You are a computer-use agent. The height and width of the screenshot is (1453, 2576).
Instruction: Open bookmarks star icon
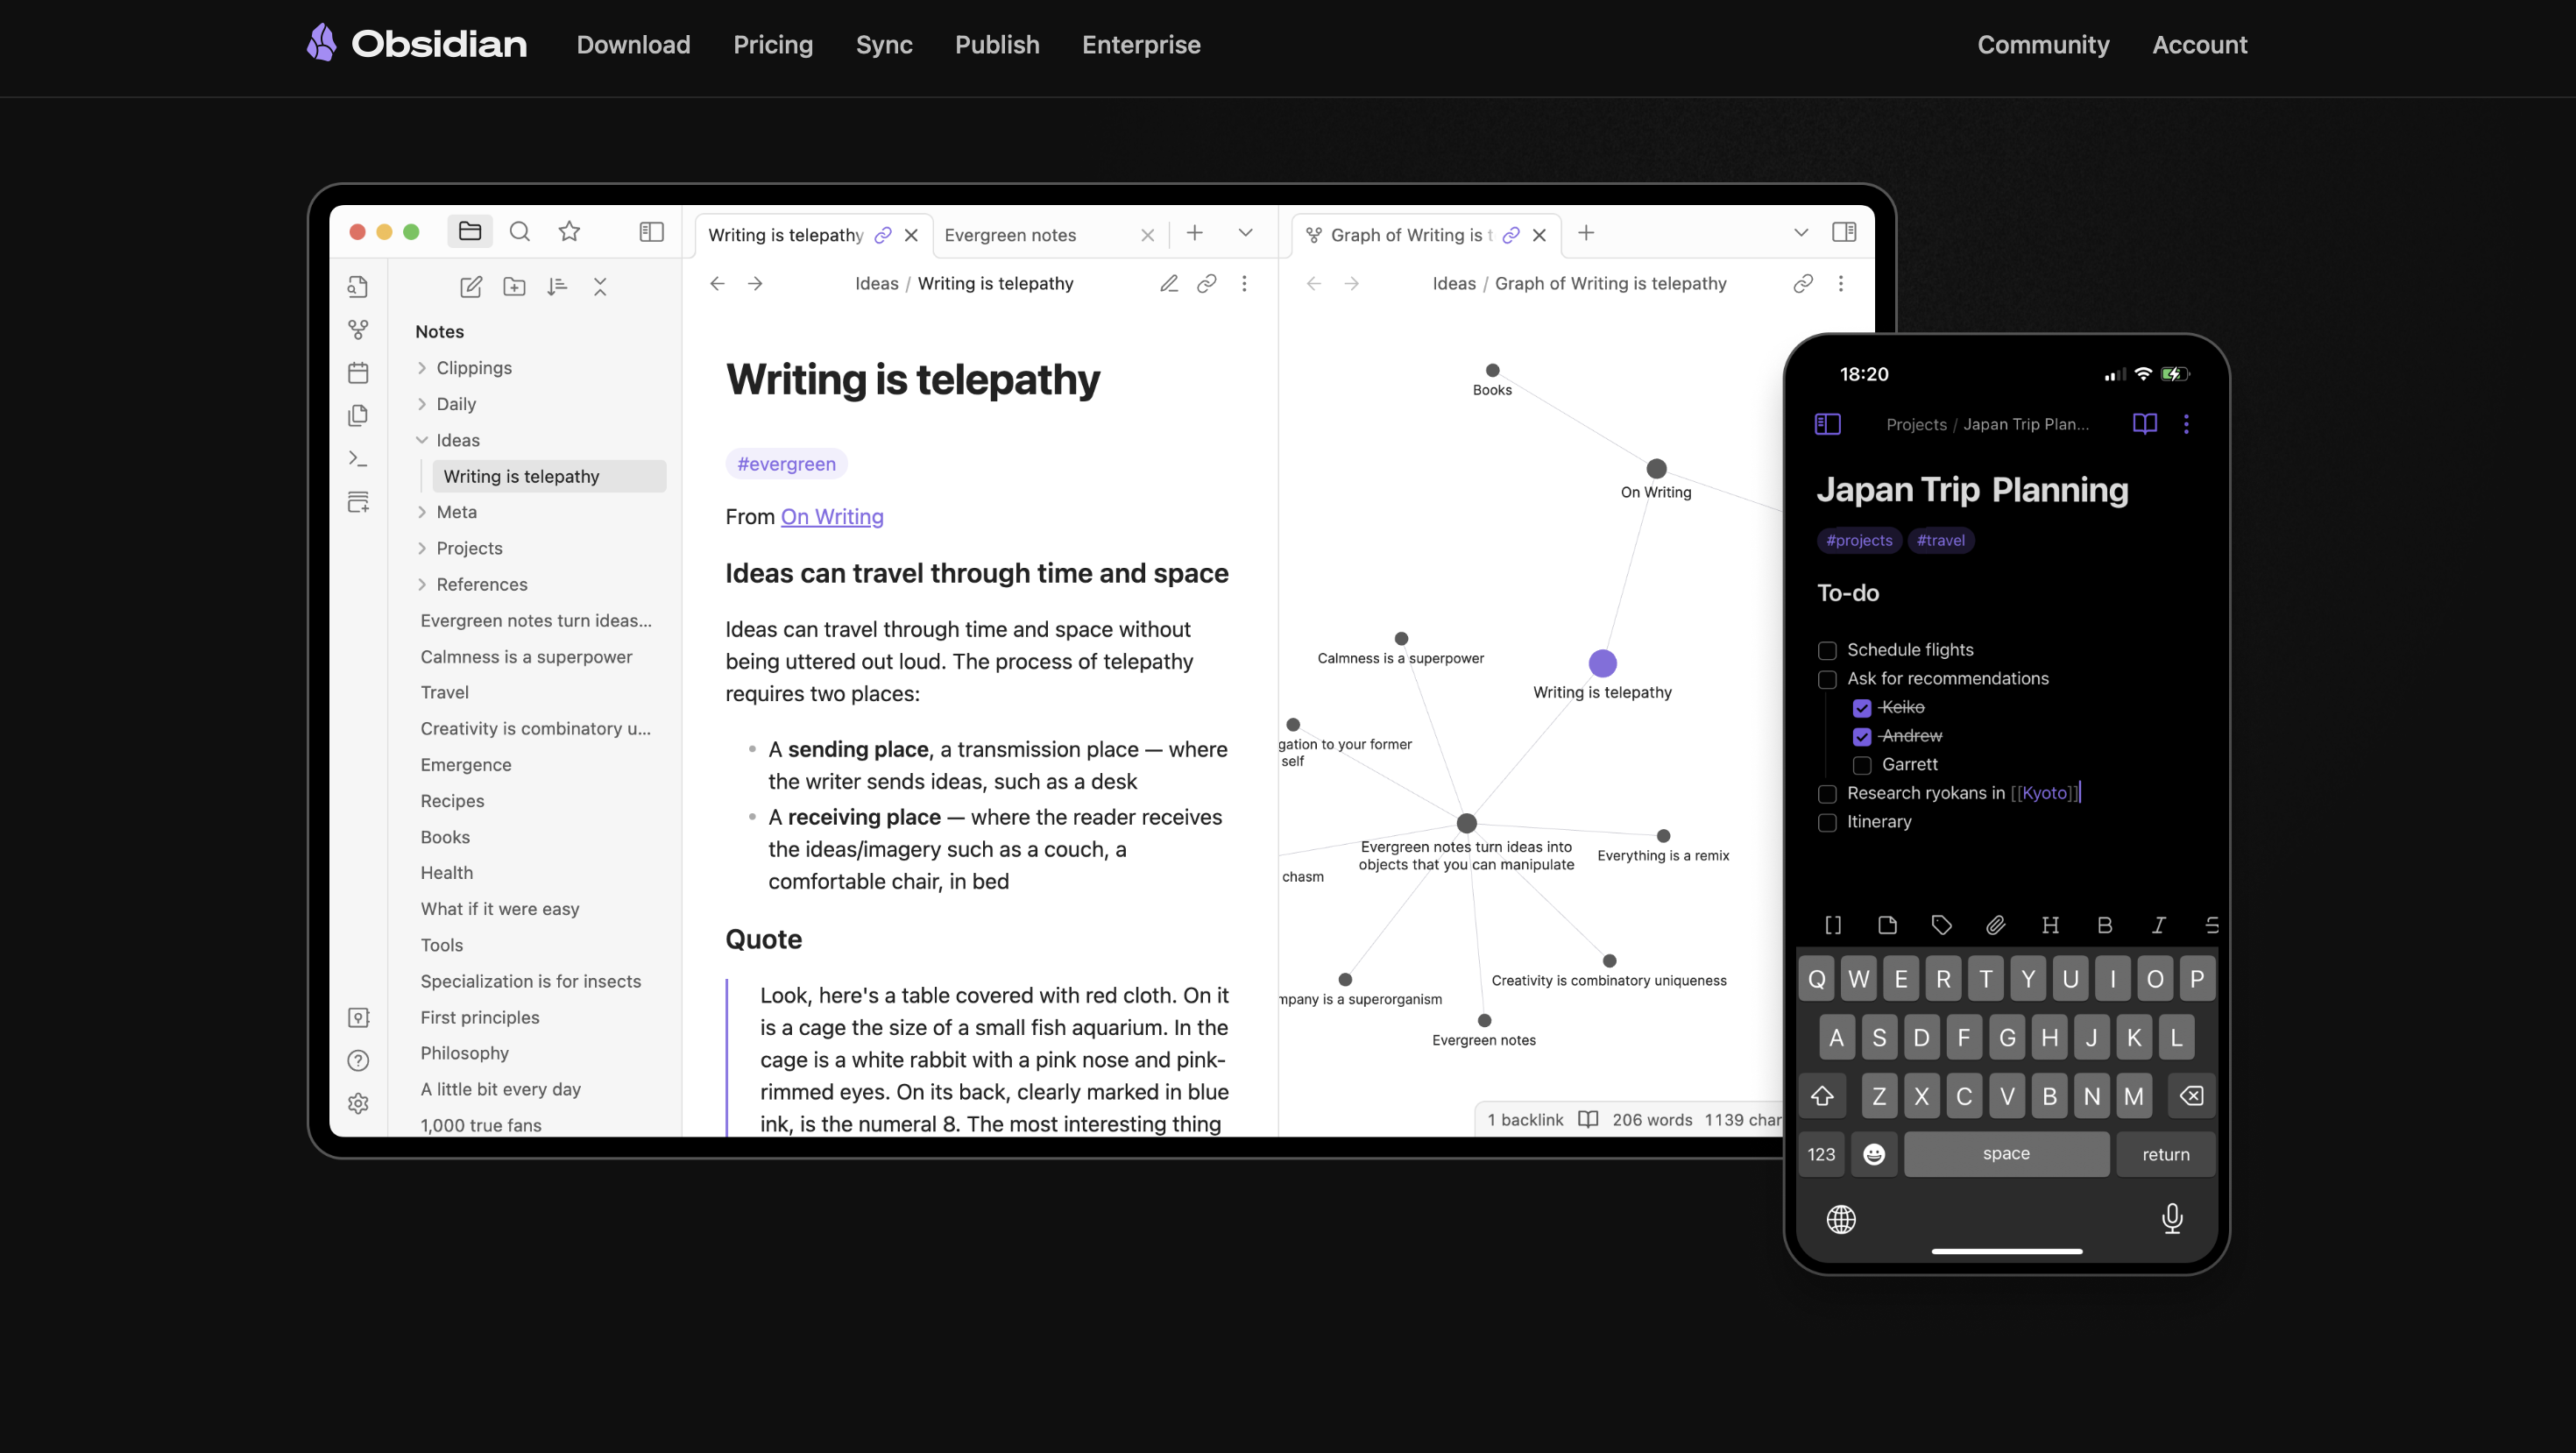point(569,232)
